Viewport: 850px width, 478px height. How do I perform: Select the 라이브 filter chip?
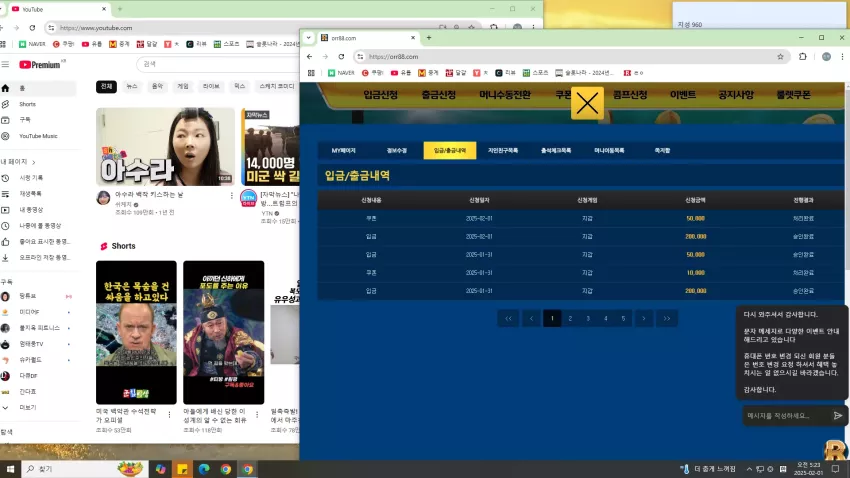pos(211,86)
